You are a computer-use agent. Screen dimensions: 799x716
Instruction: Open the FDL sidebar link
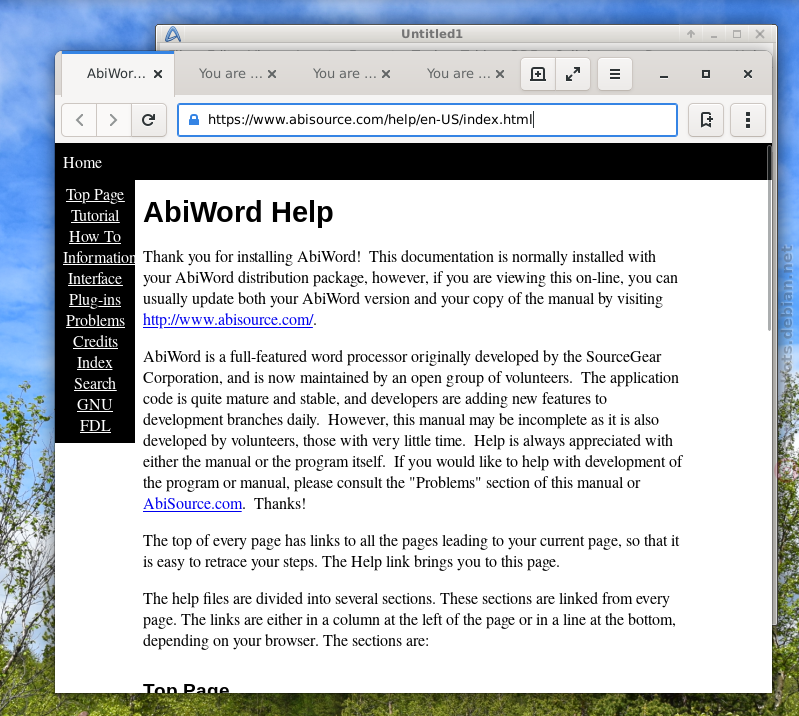coord(95,426)
